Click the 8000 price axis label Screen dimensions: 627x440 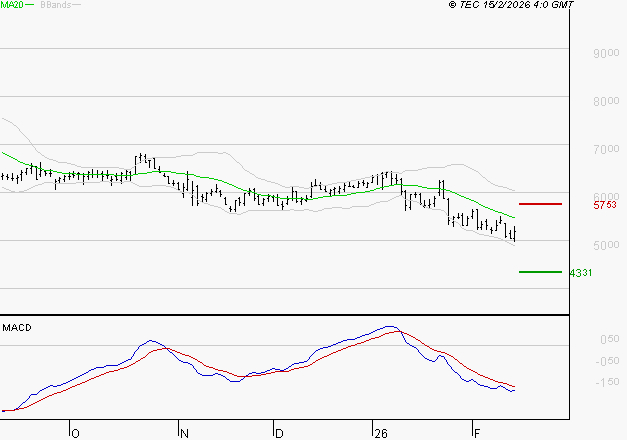pyautogui.click(x=606, y=101)
